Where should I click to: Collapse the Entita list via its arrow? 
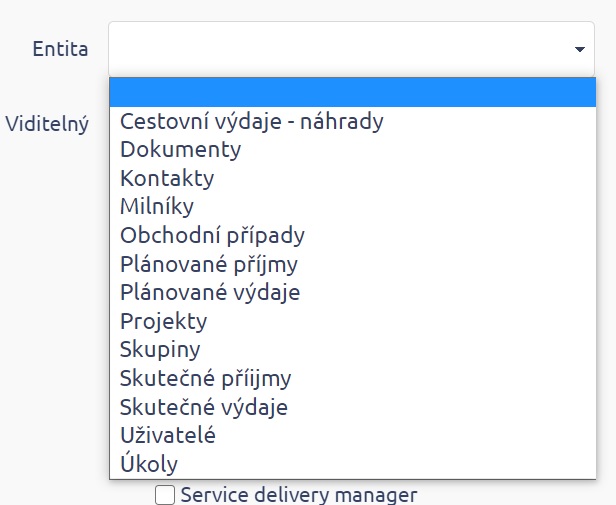click(x=579, y=49)
